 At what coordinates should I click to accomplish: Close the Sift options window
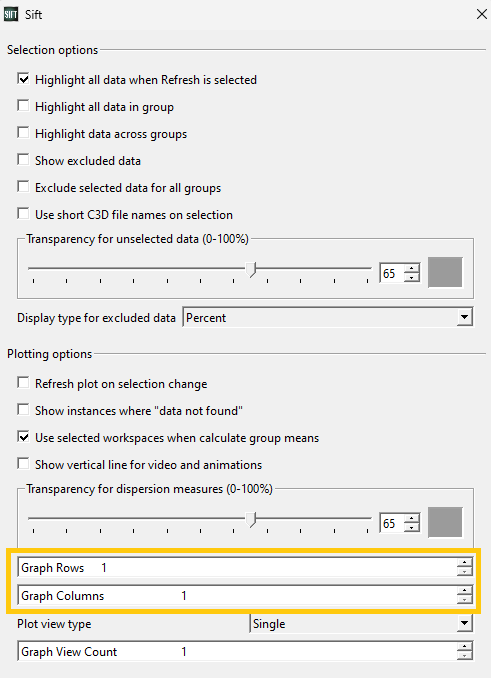click(481, 14)
